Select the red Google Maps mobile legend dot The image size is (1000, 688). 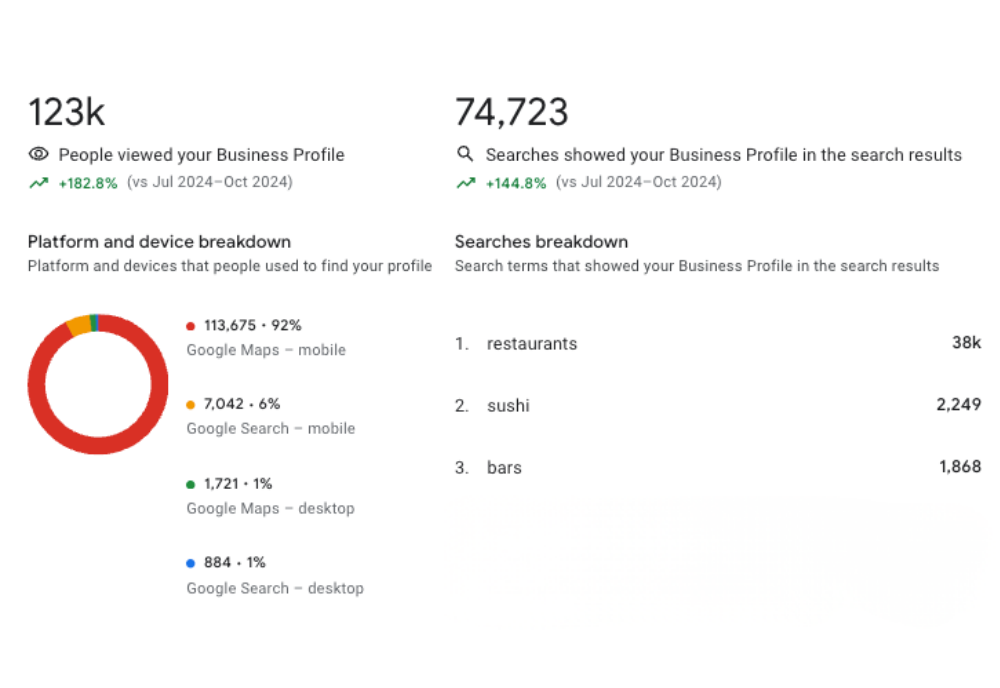click(190, 326)
